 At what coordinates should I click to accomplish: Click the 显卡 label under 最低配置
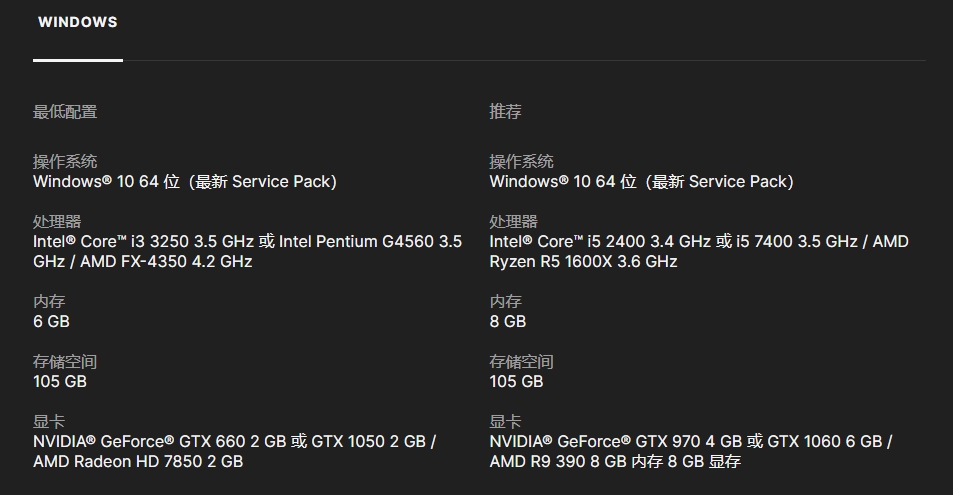click(x=49, y=421)
